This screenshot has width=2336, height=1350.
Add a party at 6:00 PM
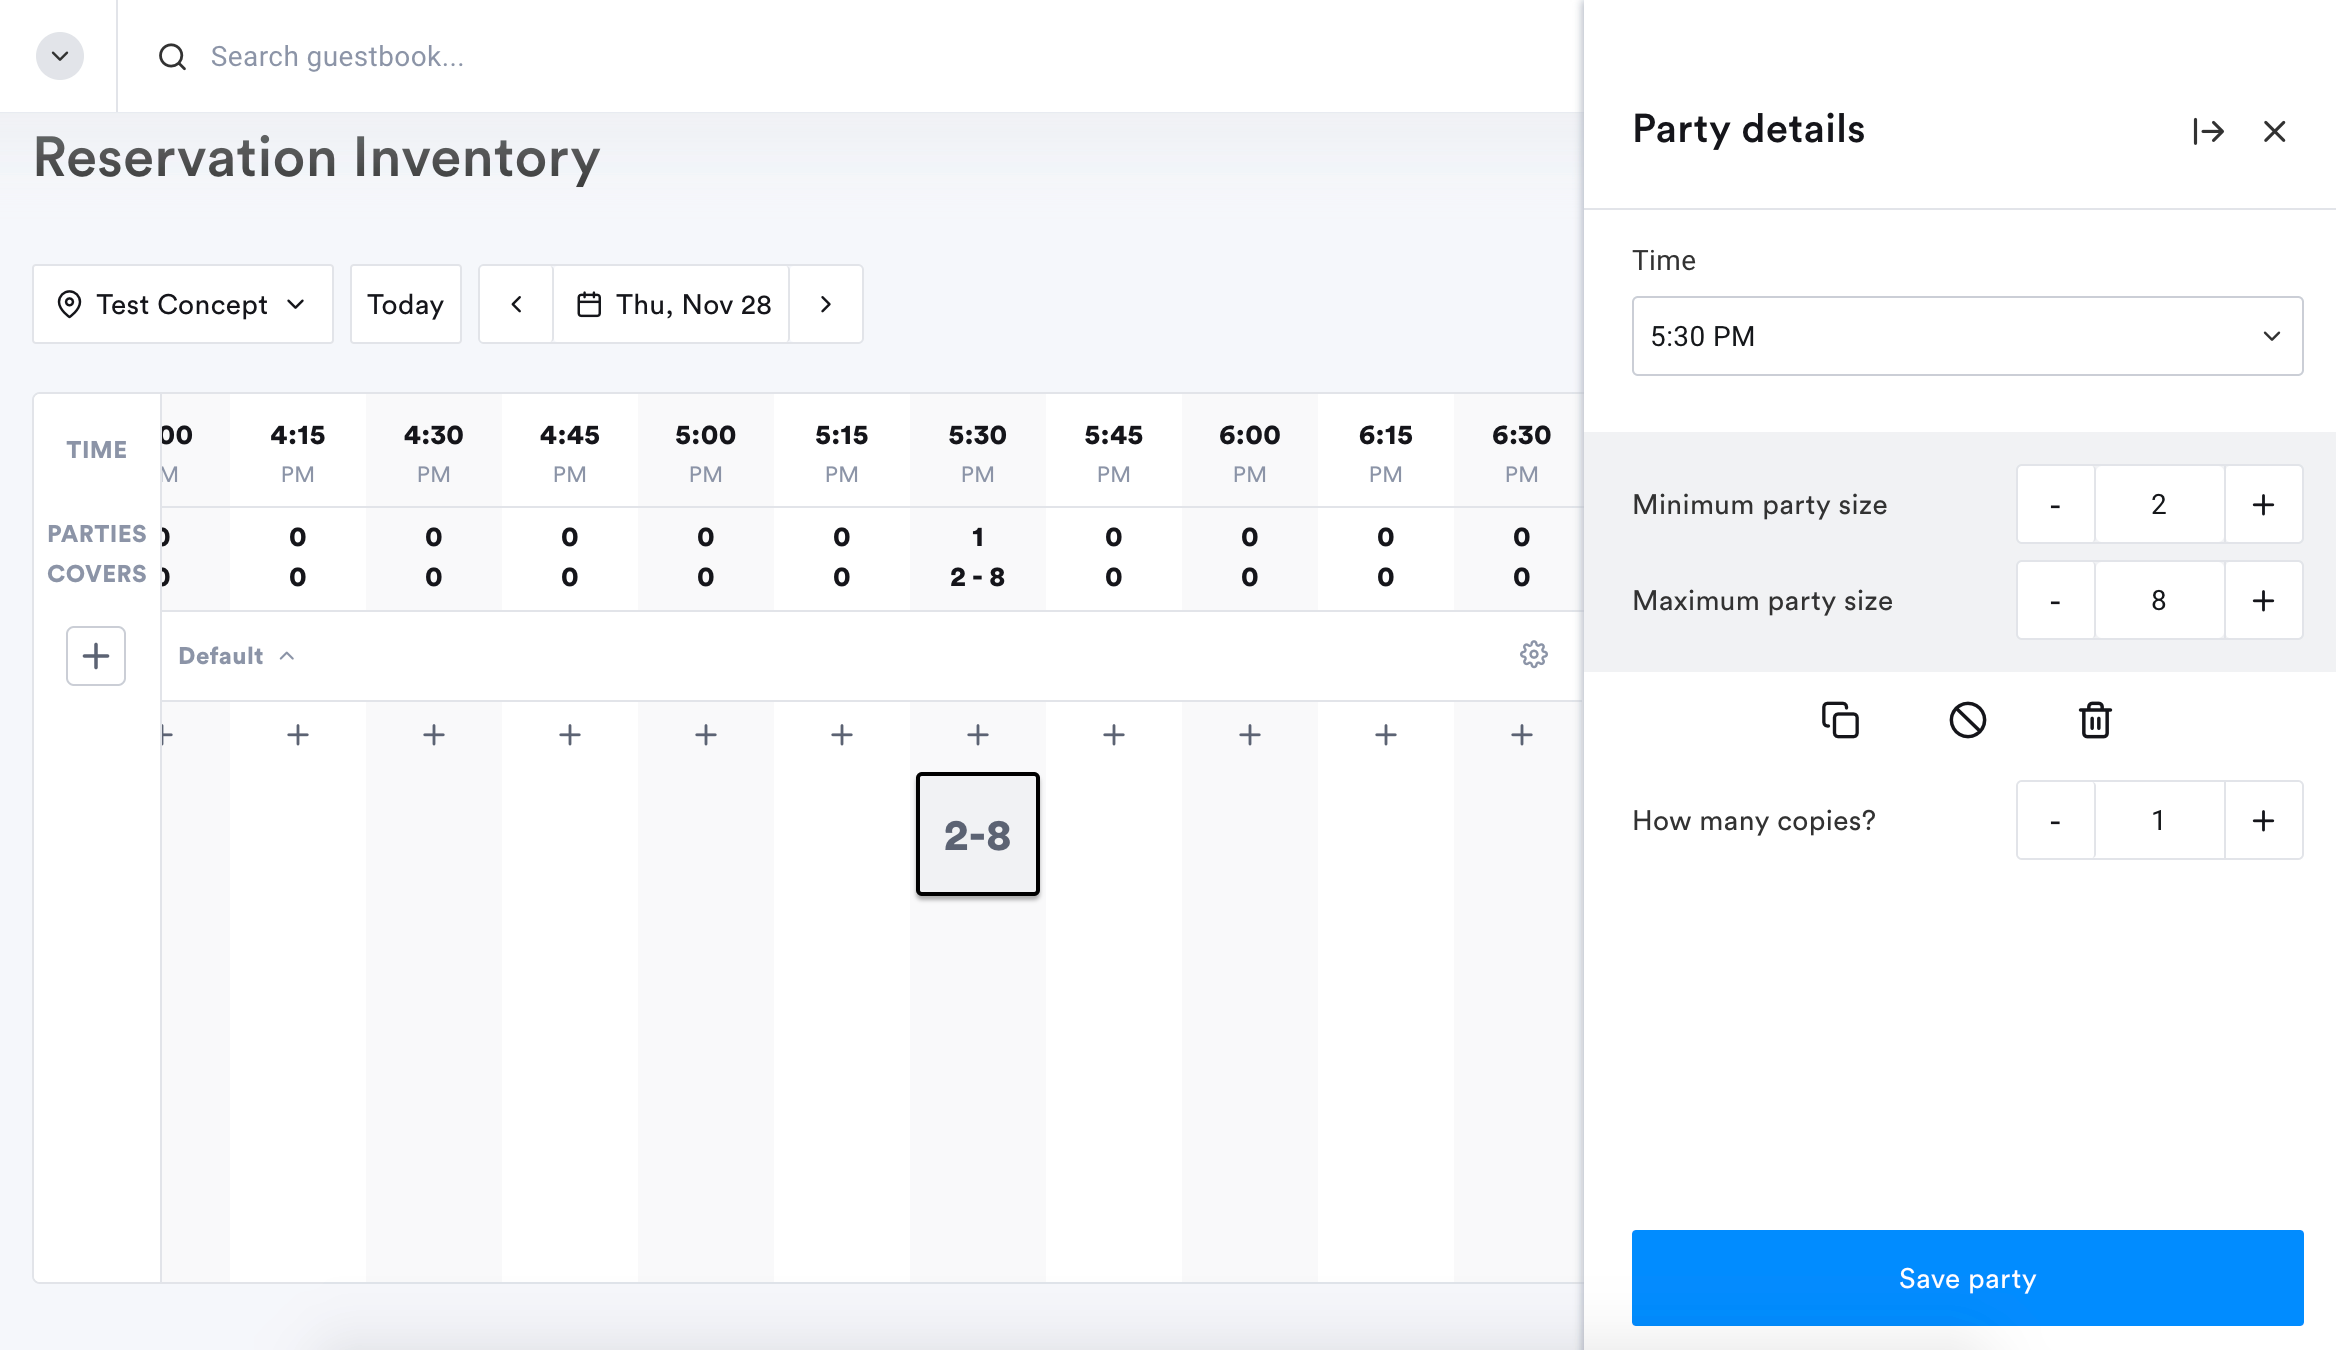1250,735
